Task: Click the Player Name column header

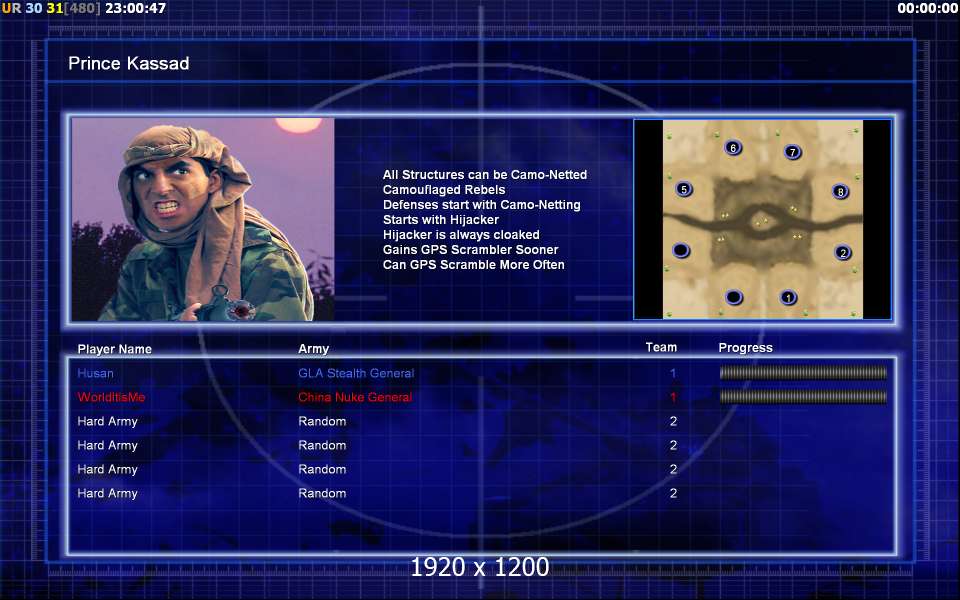Action: (114, 349)
